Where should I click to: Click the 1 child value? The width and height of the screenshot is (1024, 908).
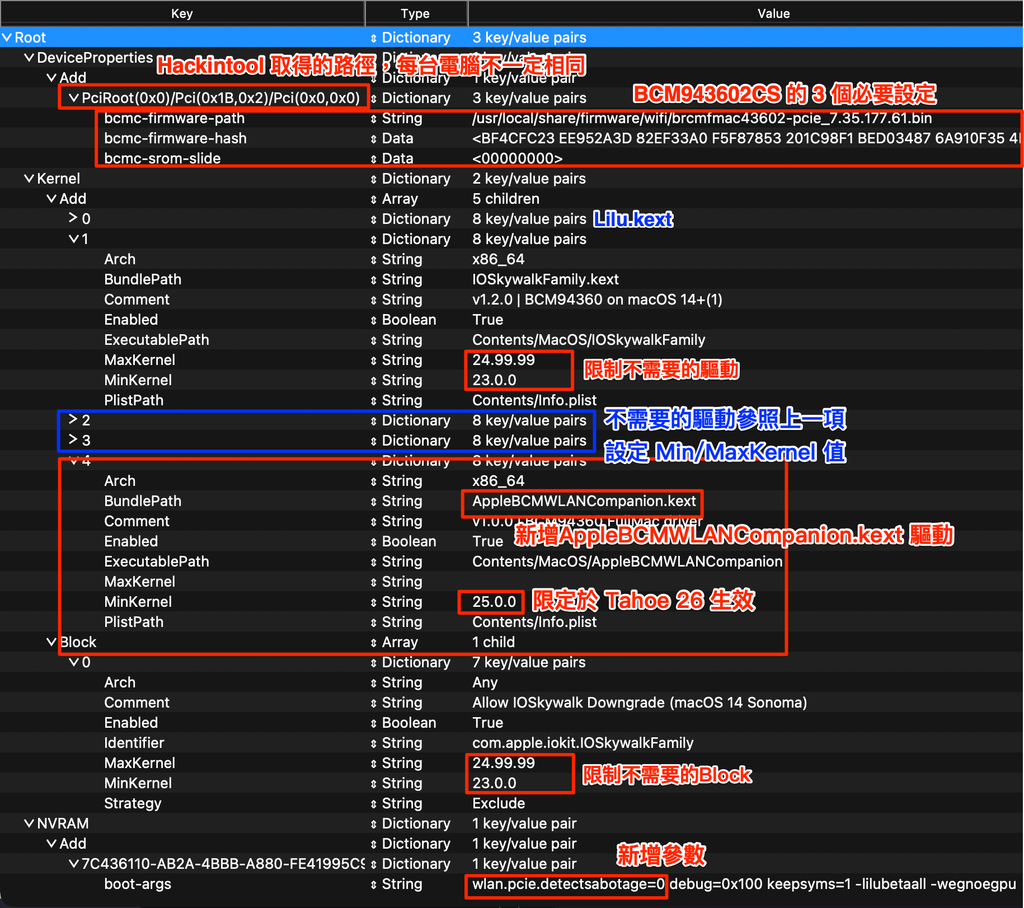(x=493, y=642)
